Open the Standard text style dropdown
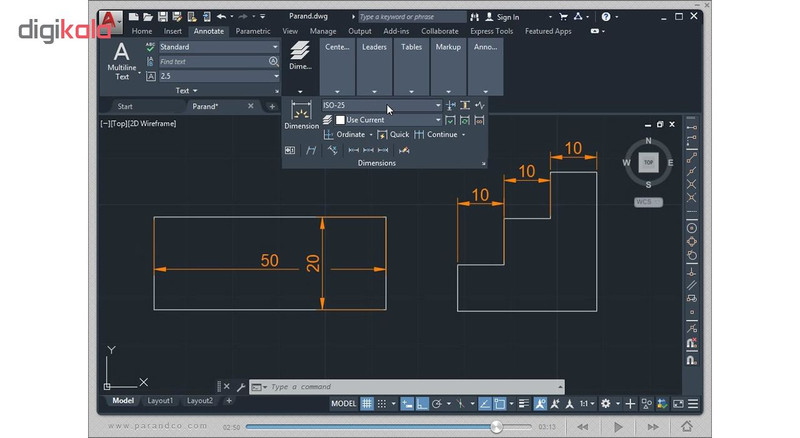The image size is (800, 438). [219, 47]
